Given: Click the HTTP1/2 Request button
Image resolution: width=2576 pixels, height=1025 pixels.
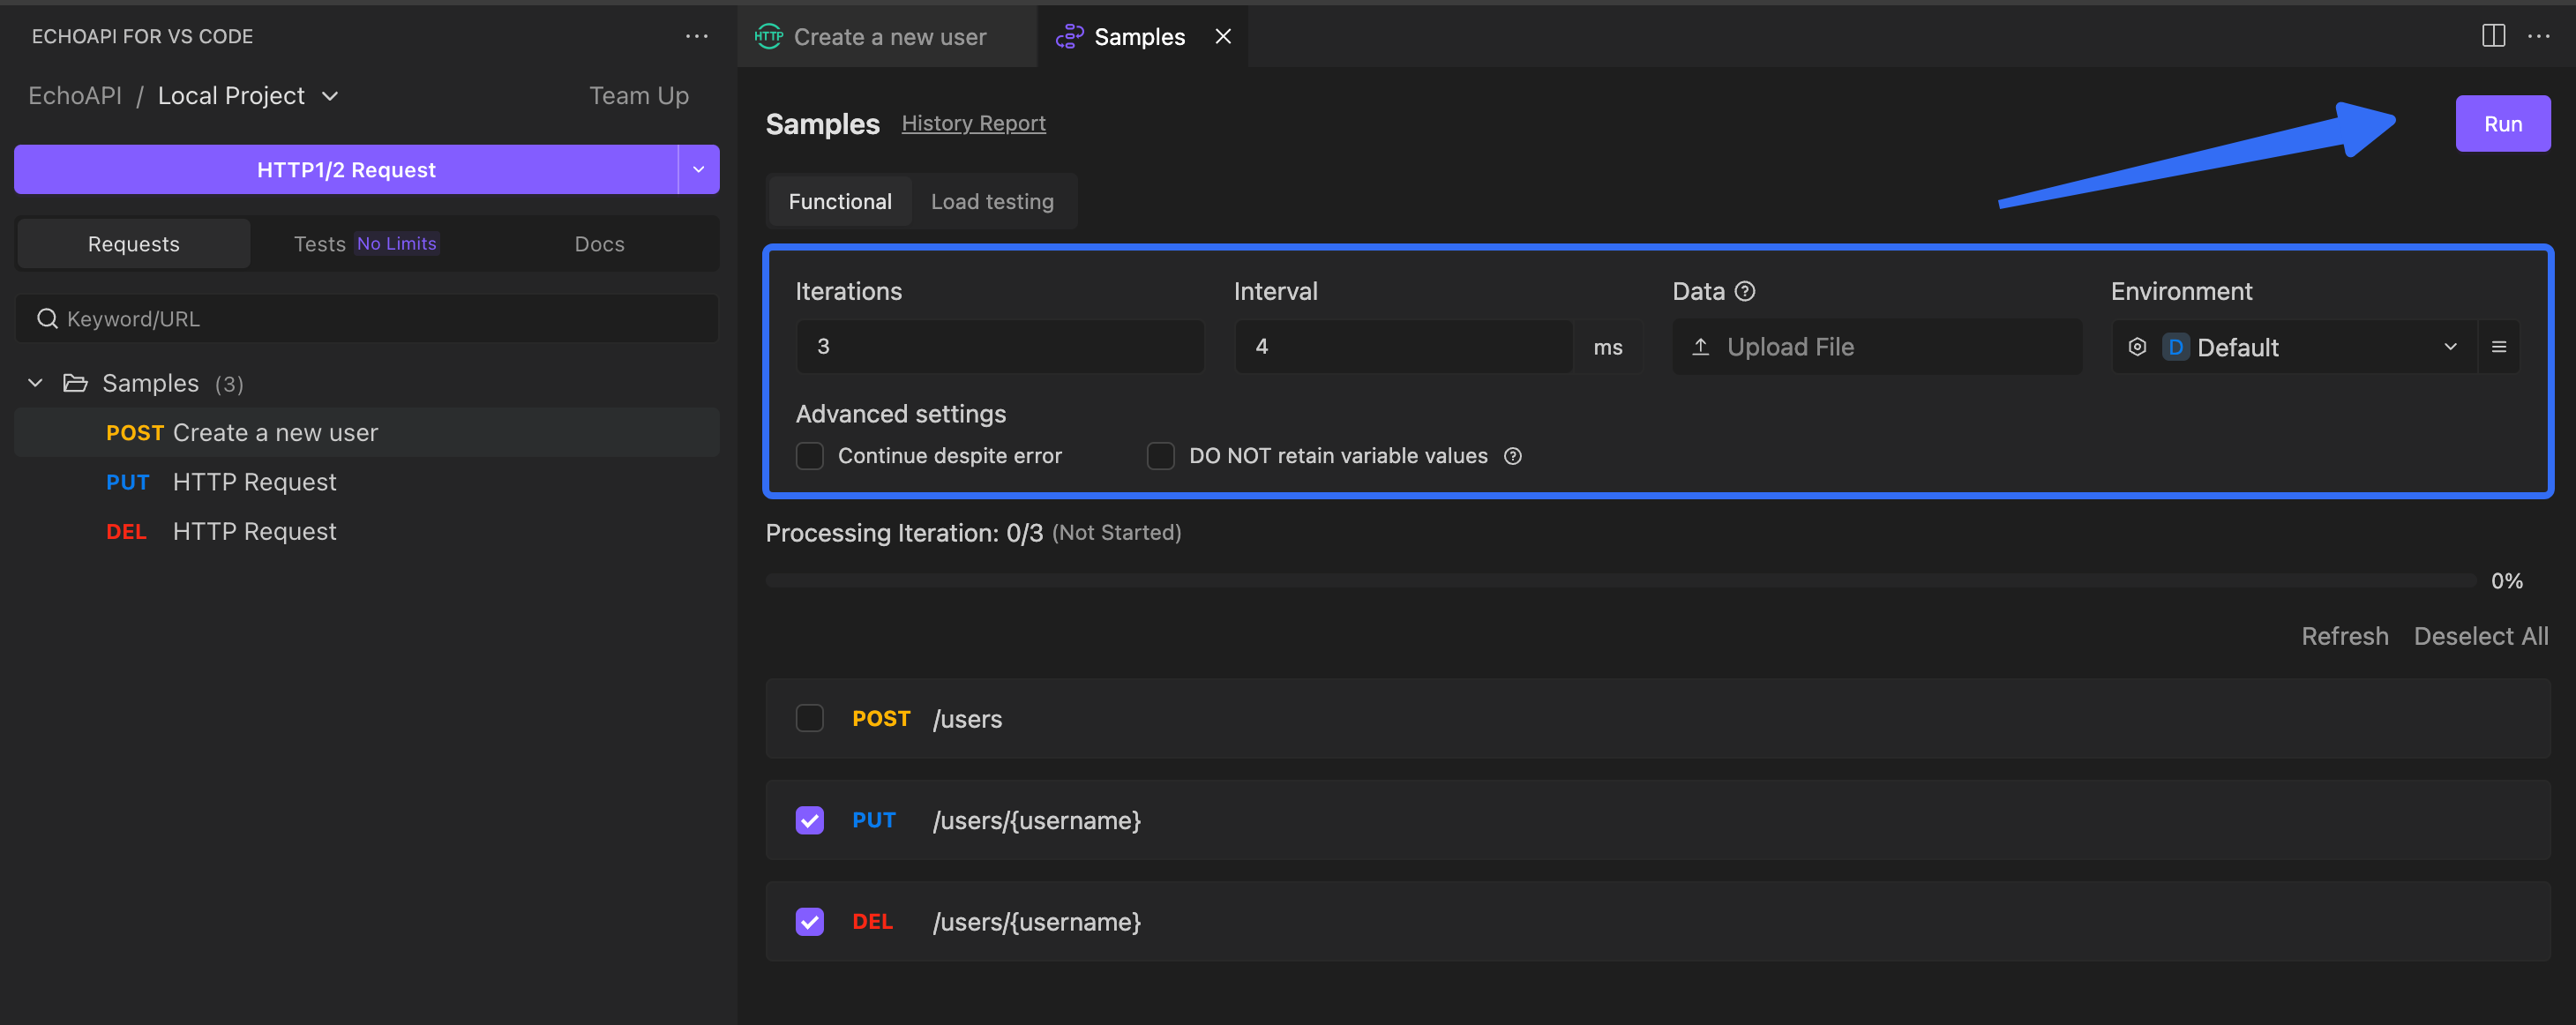Looking at the screenshot, I should [x=346, y=169].
